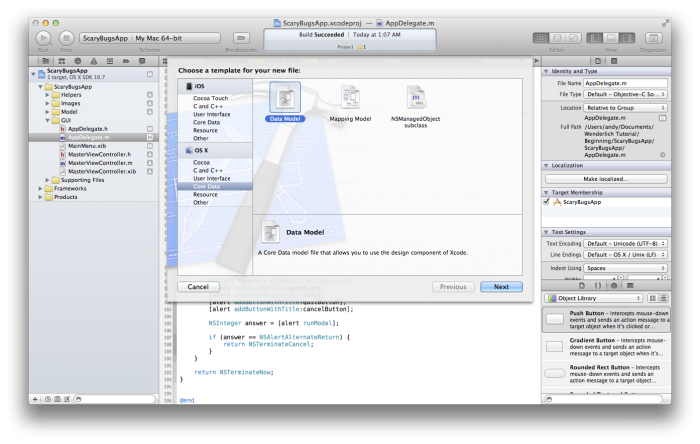Choose the NSManagedObject subclass template

pyautogui.click(x=416, y=97)
